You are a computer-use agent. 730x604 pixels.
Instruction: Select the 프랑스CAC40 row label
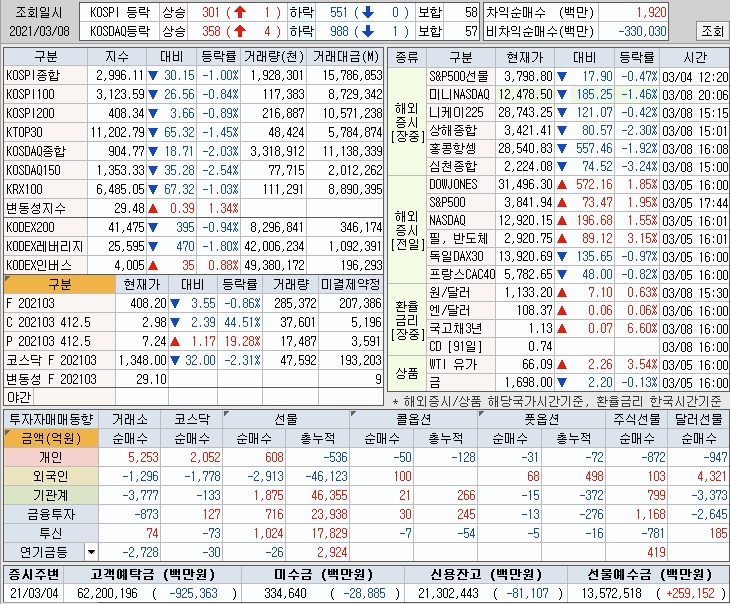pyautogui.click(x=462, y=274)
